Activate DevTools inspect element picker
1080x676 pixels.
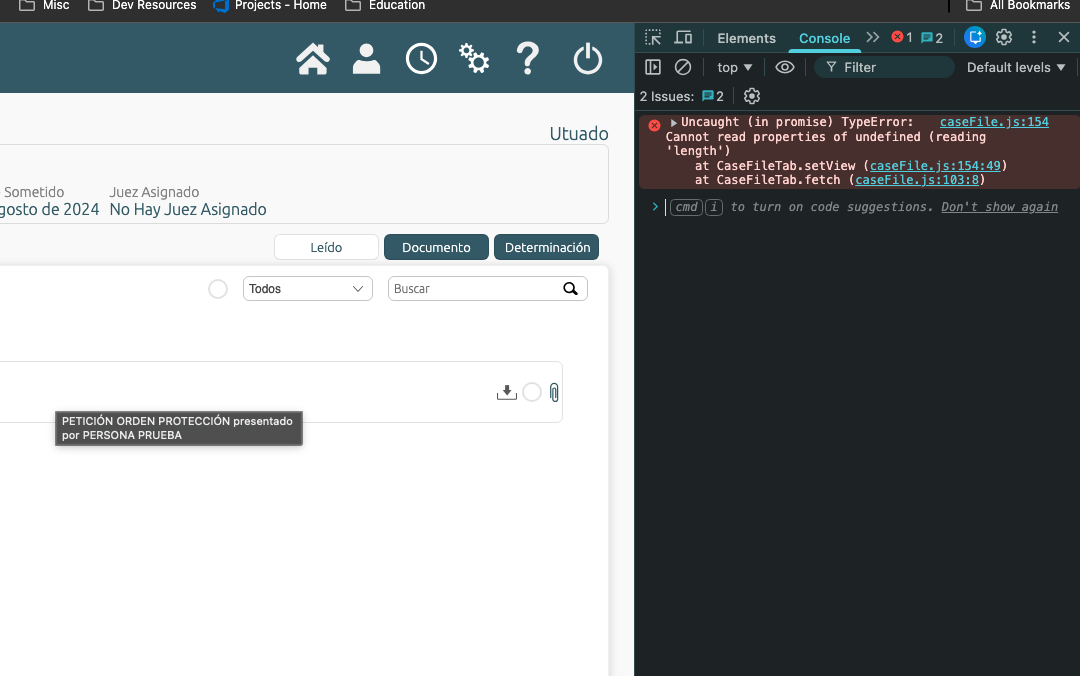(653, 37)
